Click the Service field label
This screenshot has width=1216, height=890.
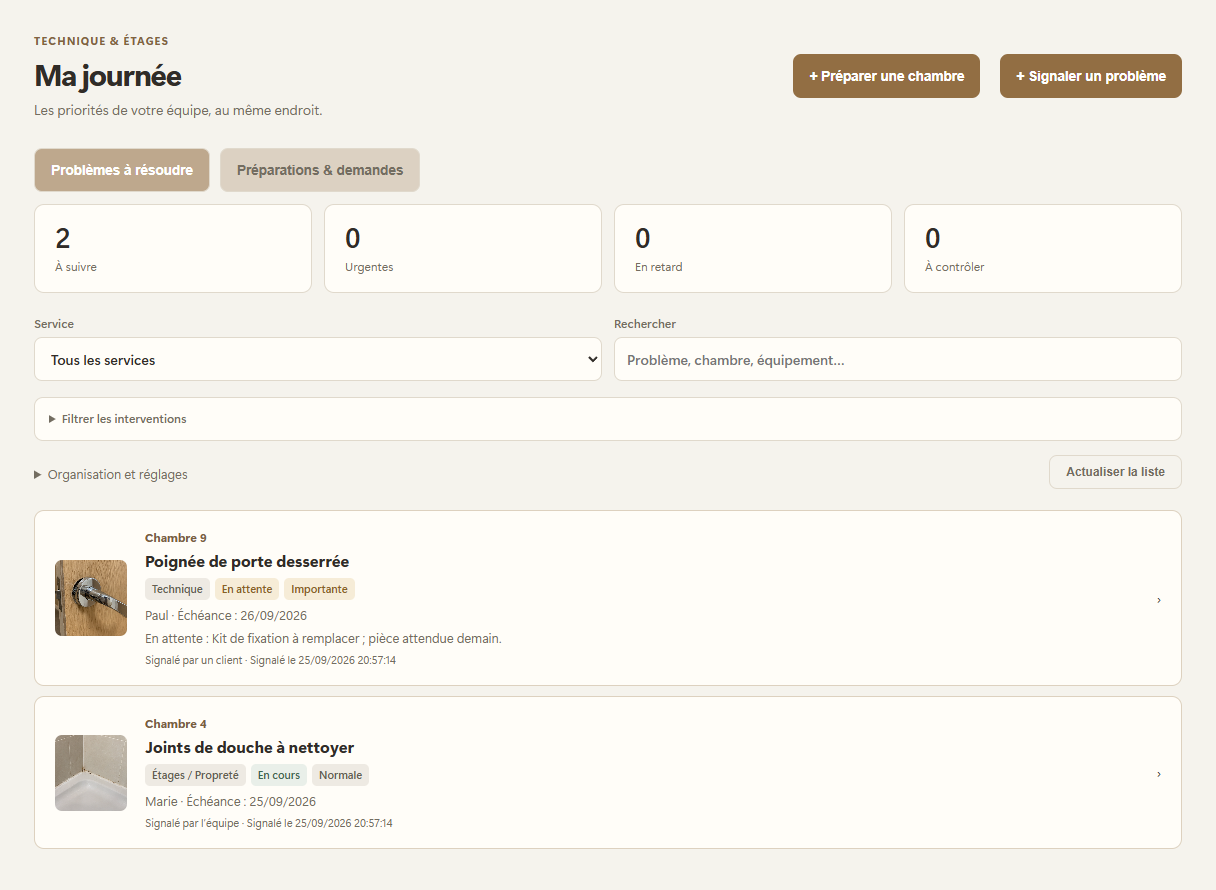tap(54, 324)
